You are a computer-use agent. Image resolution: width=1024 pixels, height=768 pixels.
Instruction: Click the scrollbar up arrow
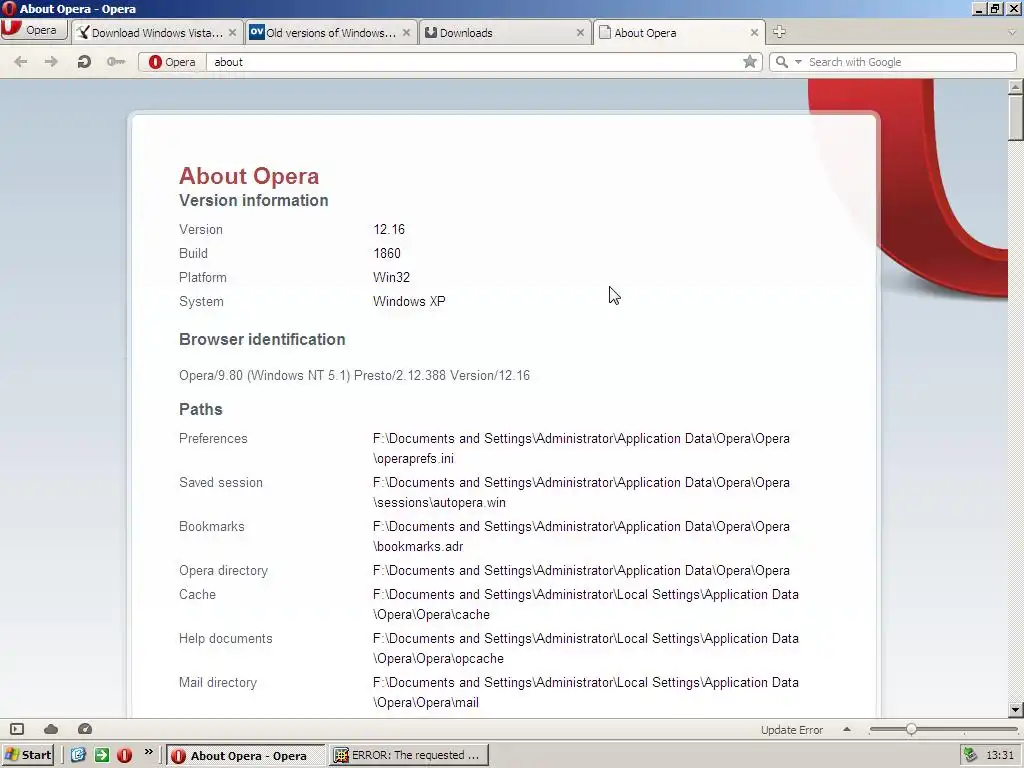point(1016,86)
